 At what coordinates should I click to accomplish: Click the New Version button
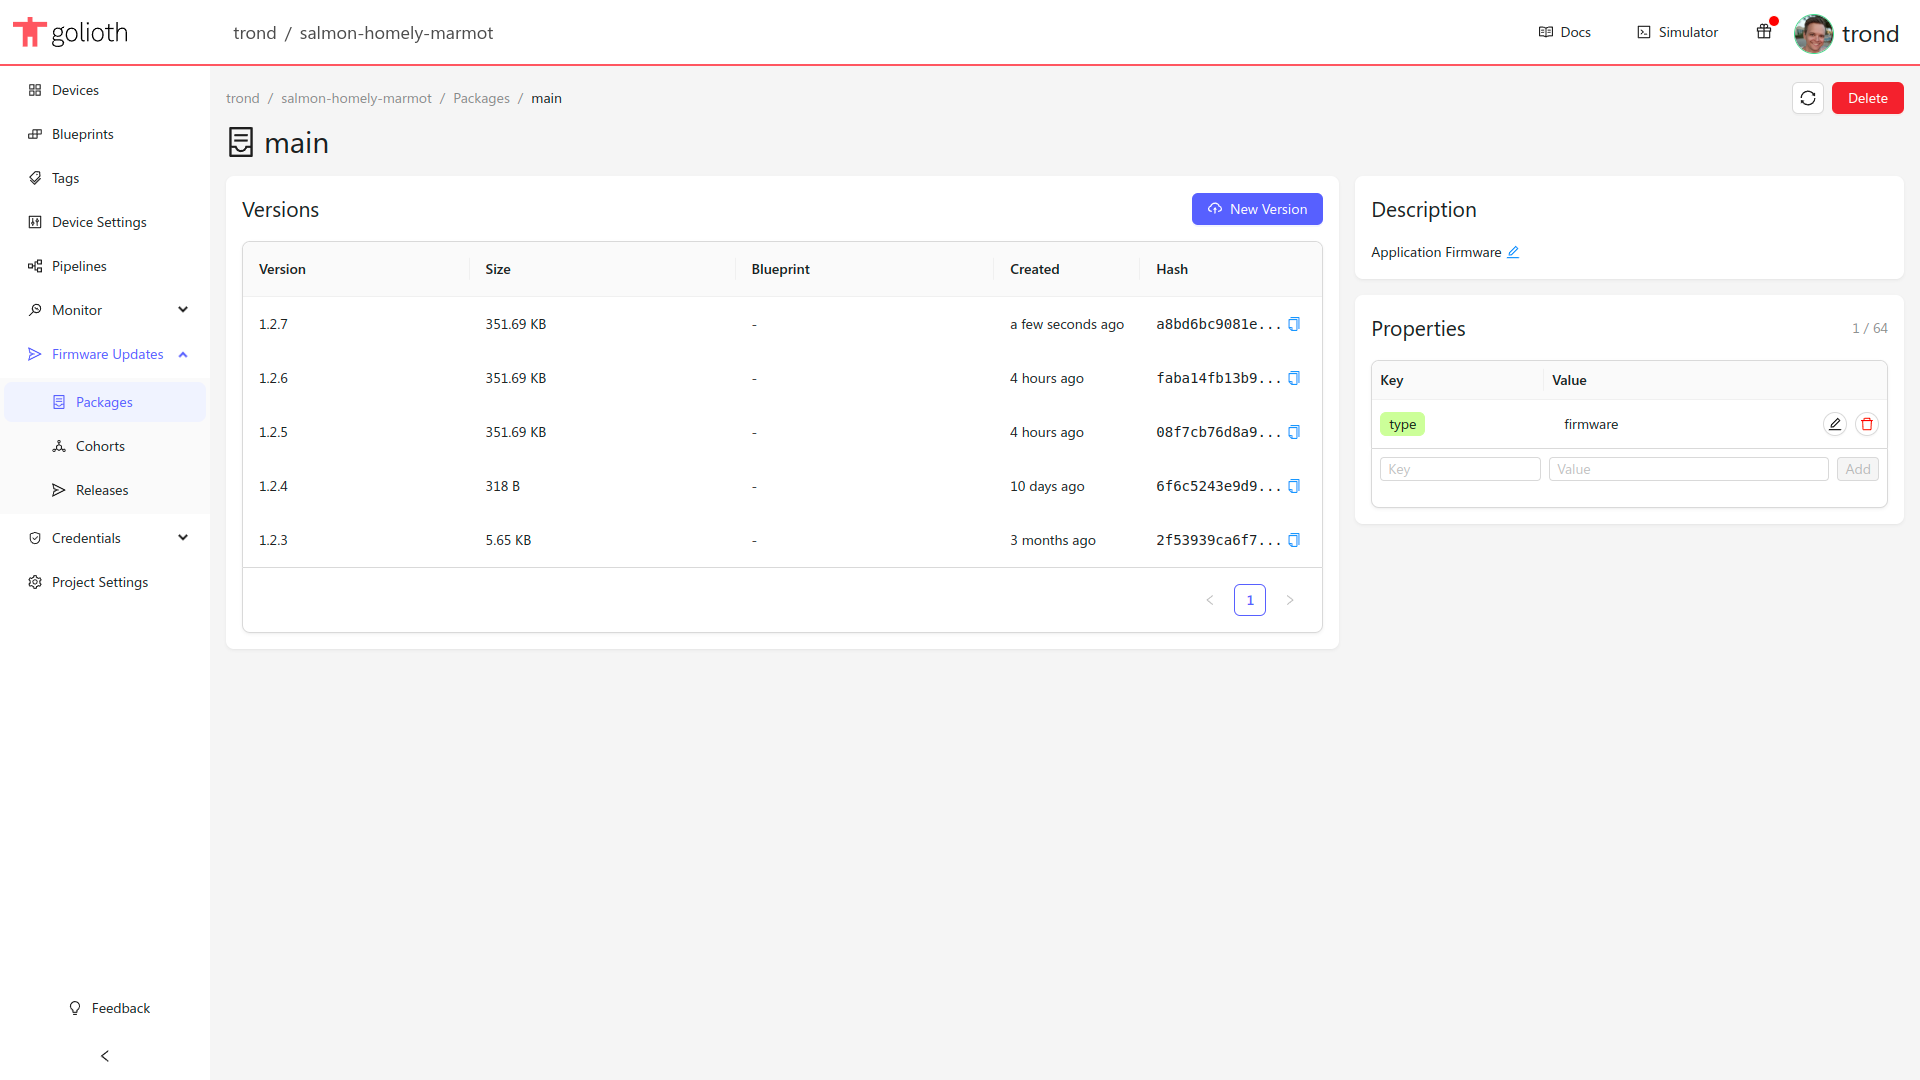[x=1257, y=209]
